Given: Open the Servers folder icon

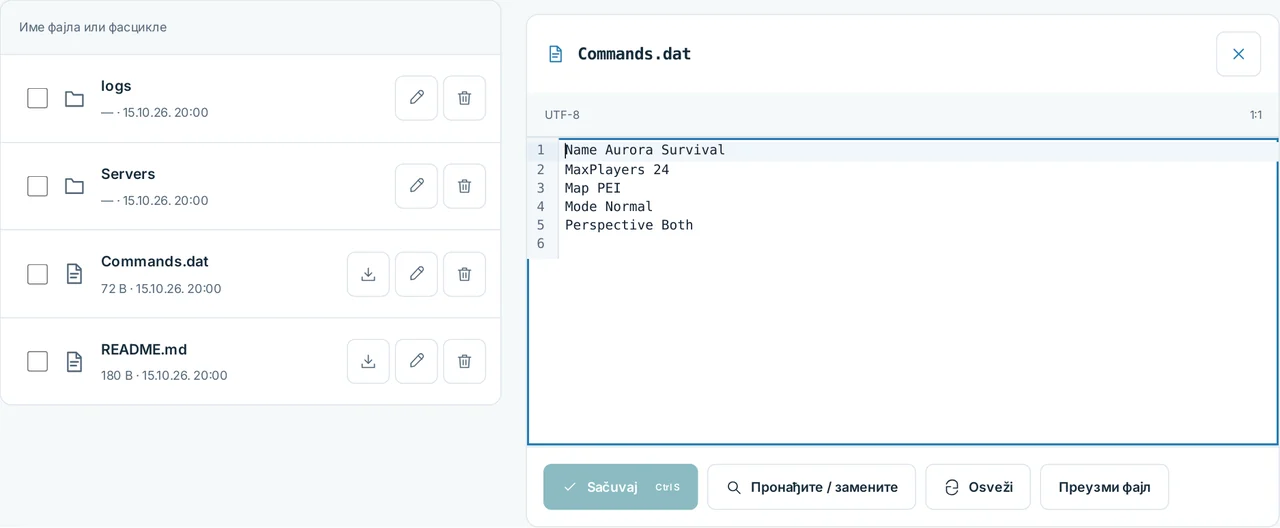Looking at the screenshot, I should point(74,186).
